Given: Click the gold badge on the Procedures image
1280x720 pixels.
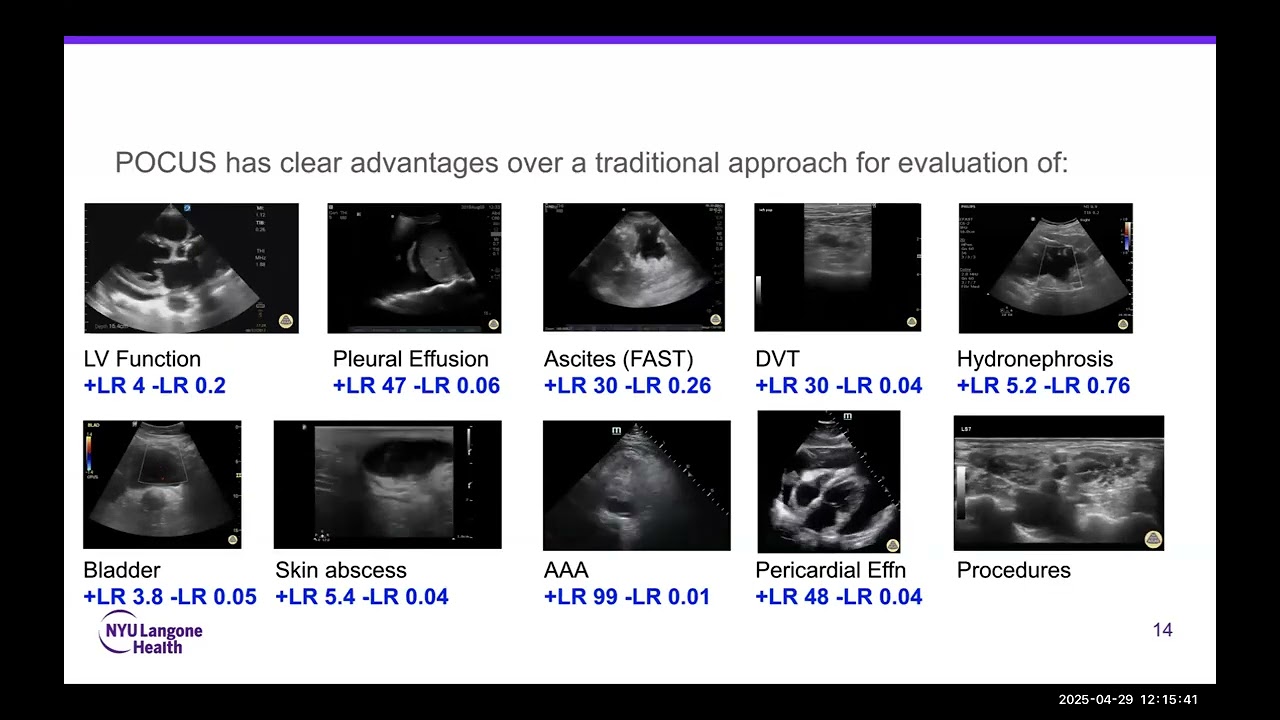Looking at the screenshot, I should coord(1153,538).
